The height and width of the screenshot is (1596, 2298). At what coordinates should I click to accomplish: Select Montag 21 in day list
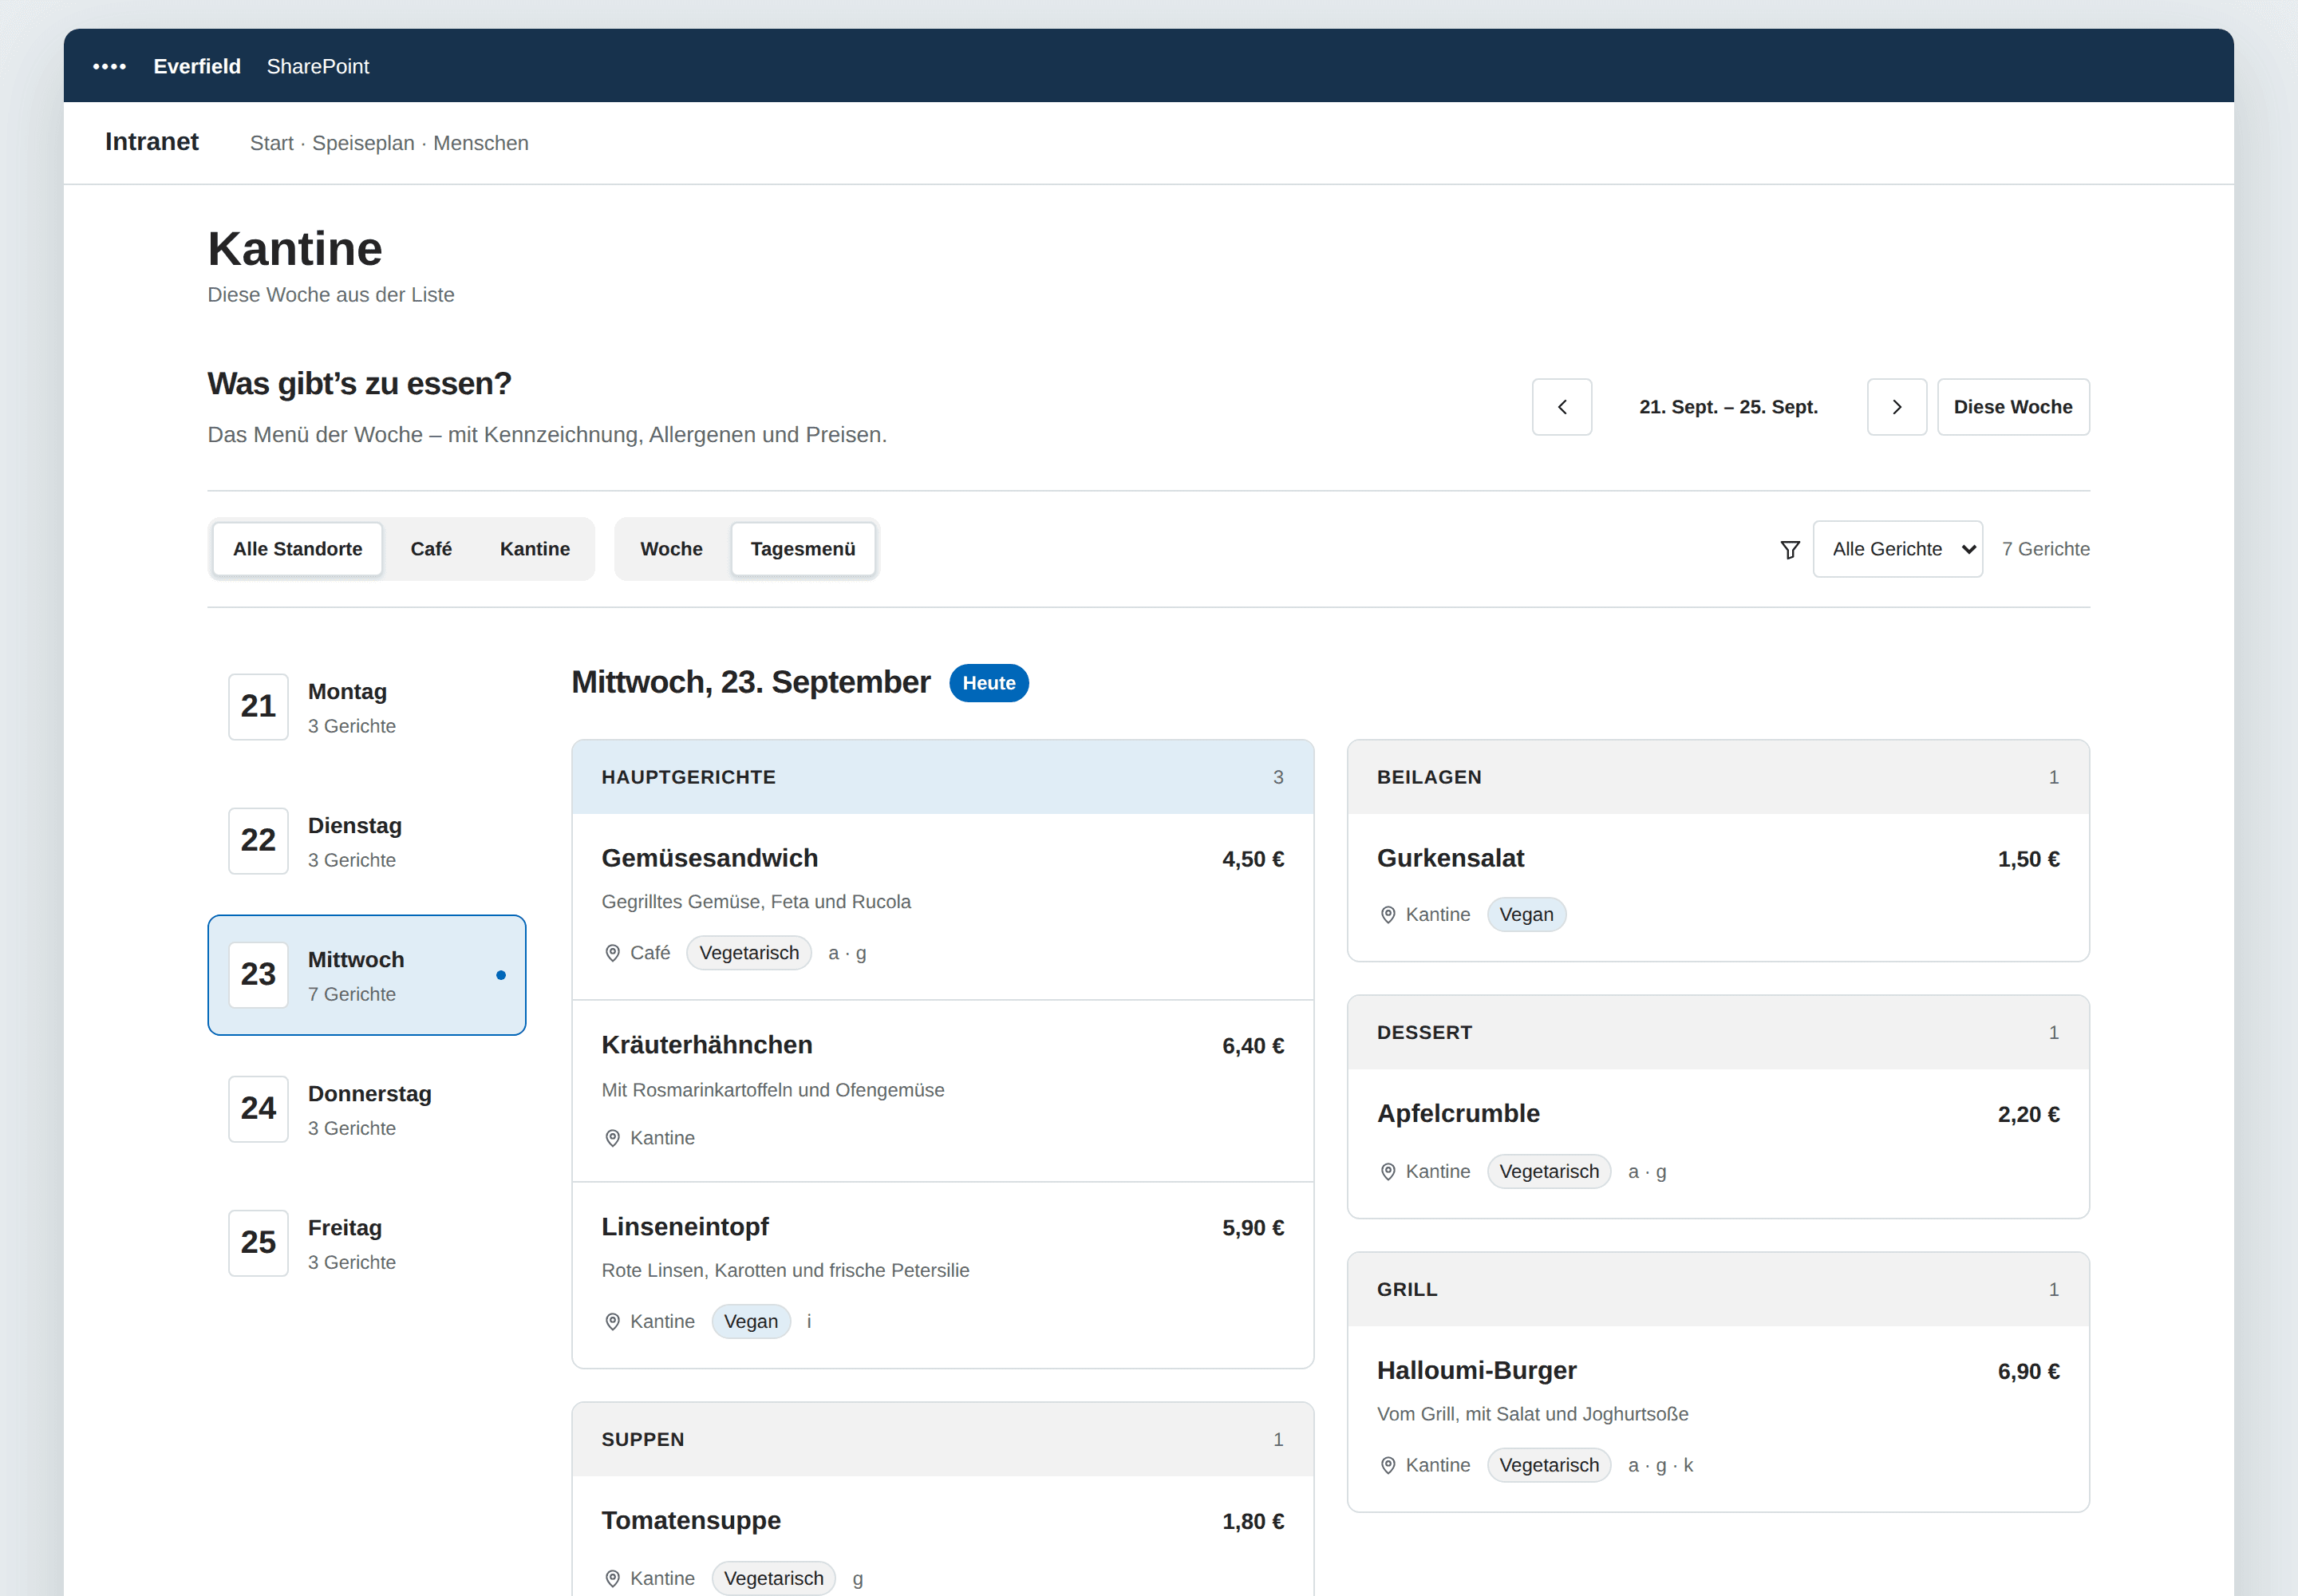pyautogui.click(x=366, y=707)
